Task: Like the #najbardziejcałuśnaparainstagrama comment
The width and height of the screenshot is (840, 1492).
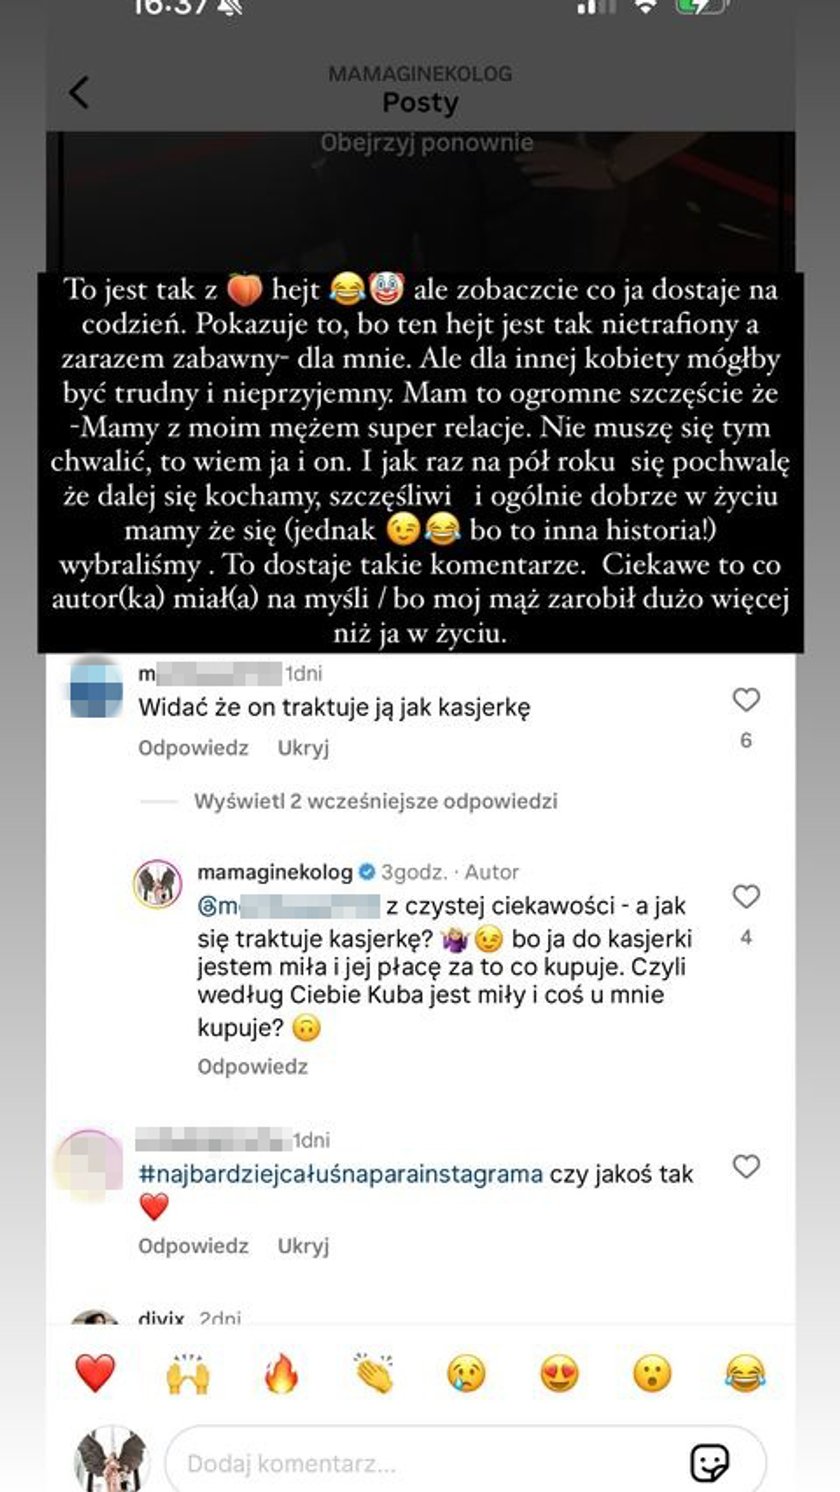Action: [x=746, y=1166]
